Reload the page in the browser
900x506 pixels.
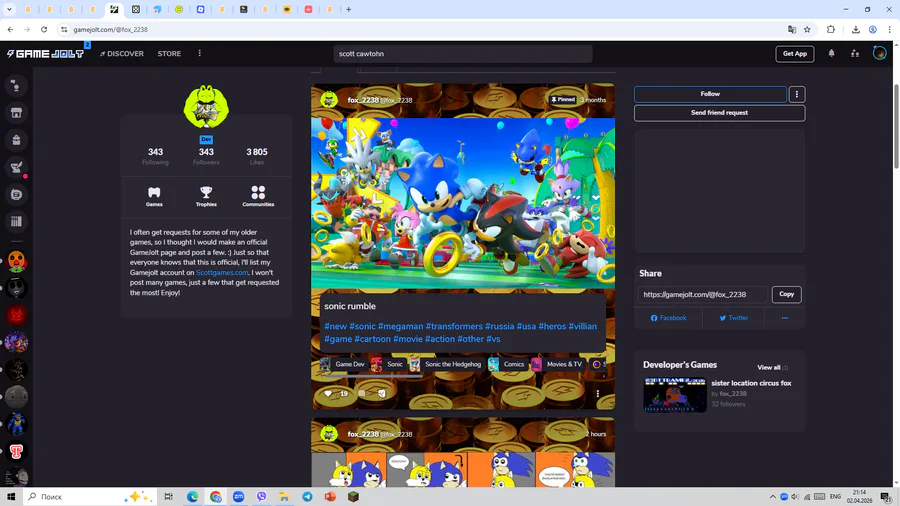coord(44,29)
